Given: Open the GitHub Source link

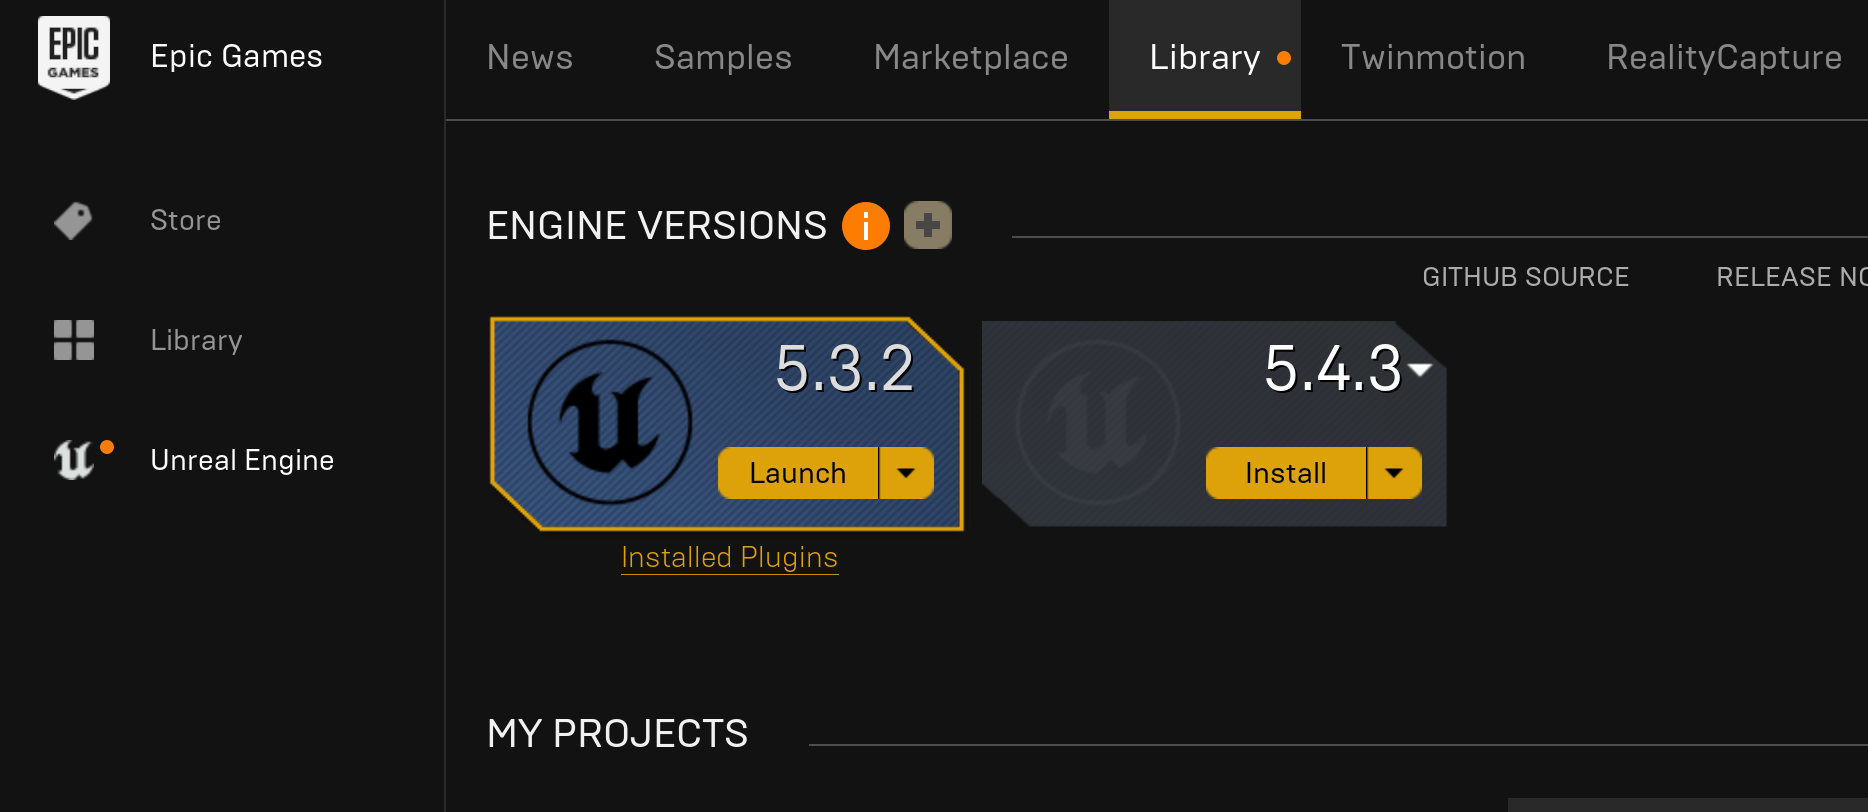Looking at the screenshot, I should pos(1526,277).
